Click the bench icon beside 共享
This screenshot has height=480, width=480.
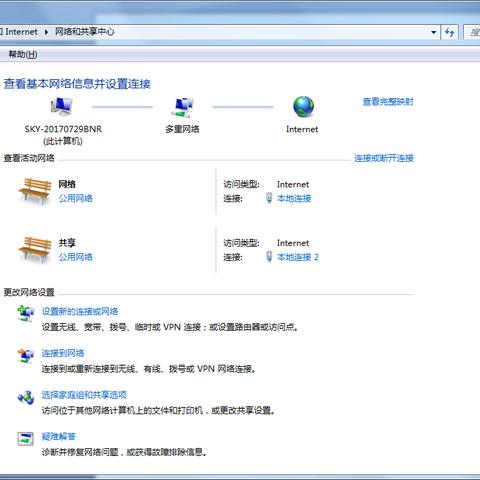coord(35,250)
